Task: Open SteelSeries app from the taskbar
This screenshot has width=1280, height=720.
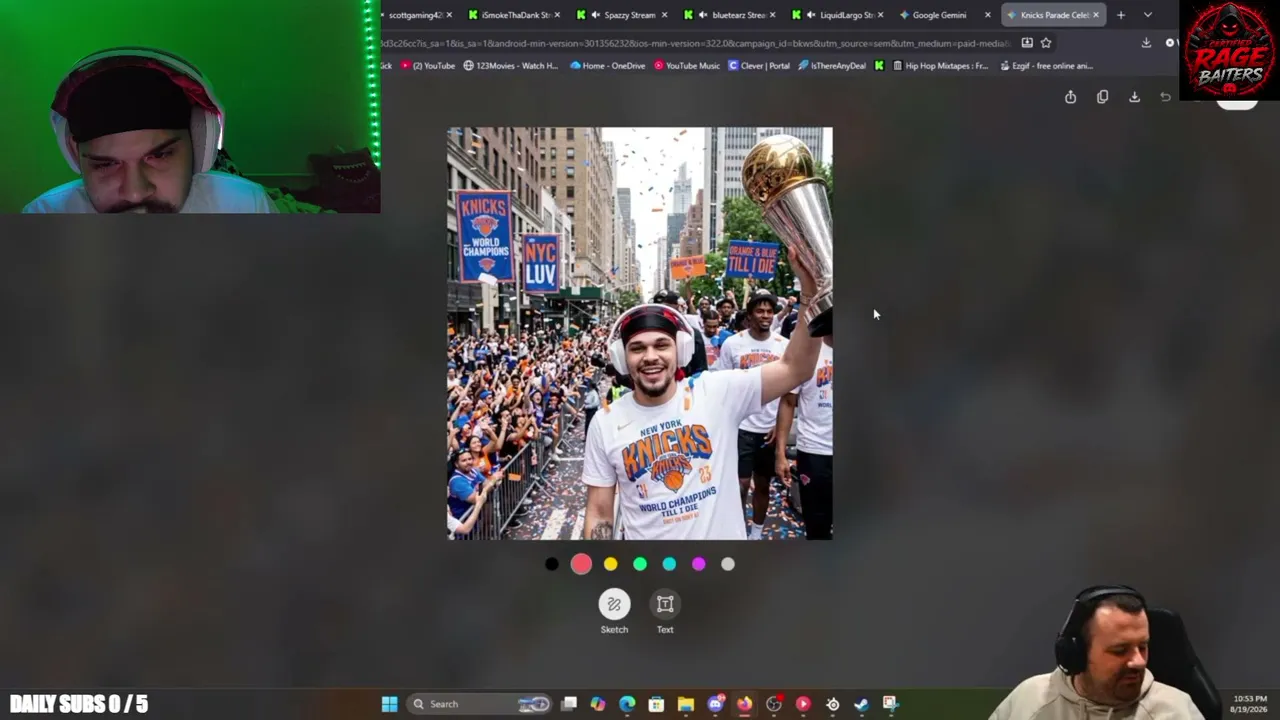Action: click(x=832, y=704)
